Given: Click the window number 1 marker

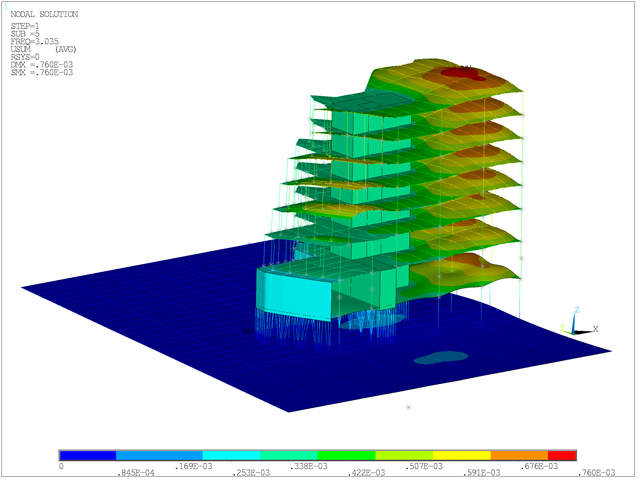Looking at the screenshot, I should (x=8, y=6).
